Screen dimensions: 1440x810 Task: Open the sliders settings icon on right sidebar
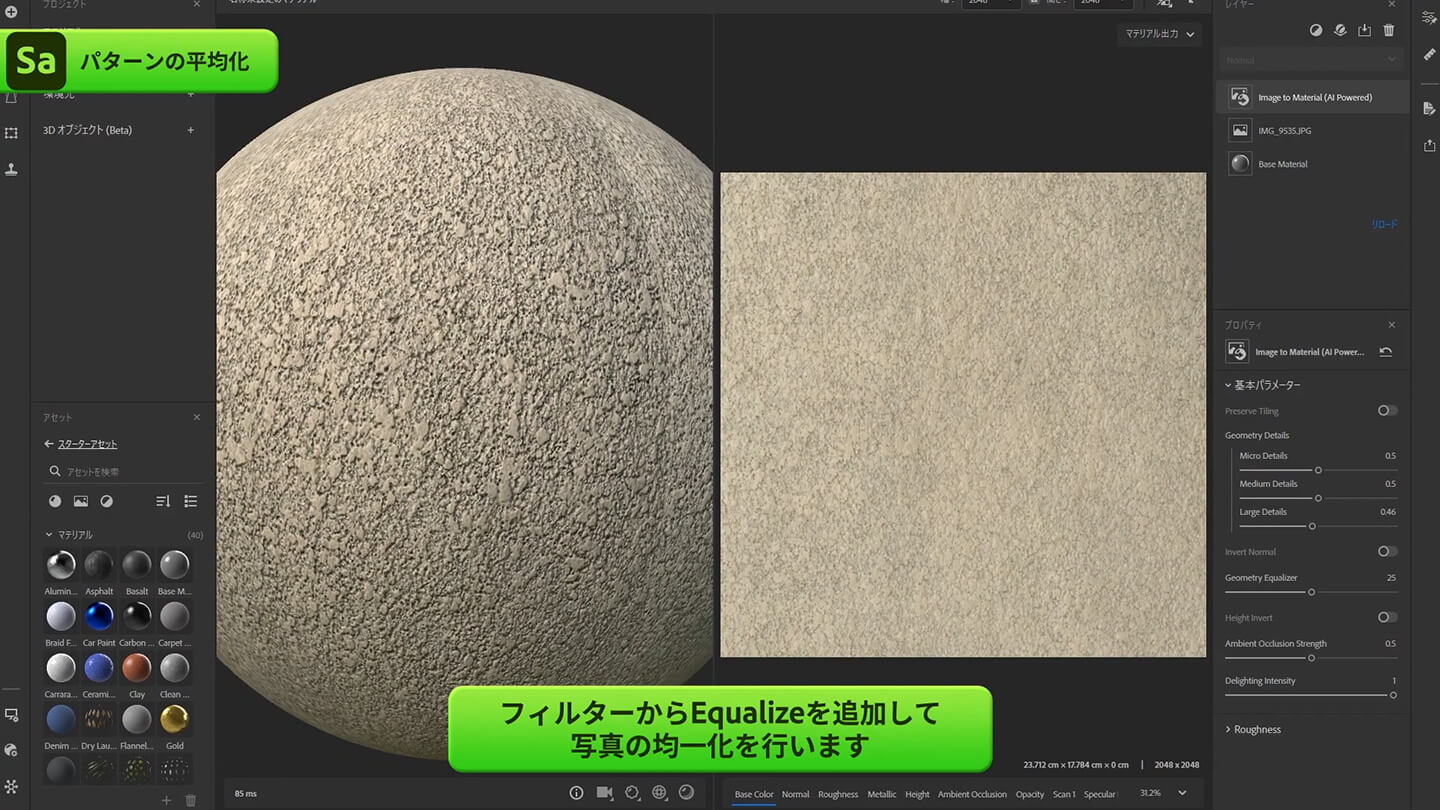(1429, 17)
